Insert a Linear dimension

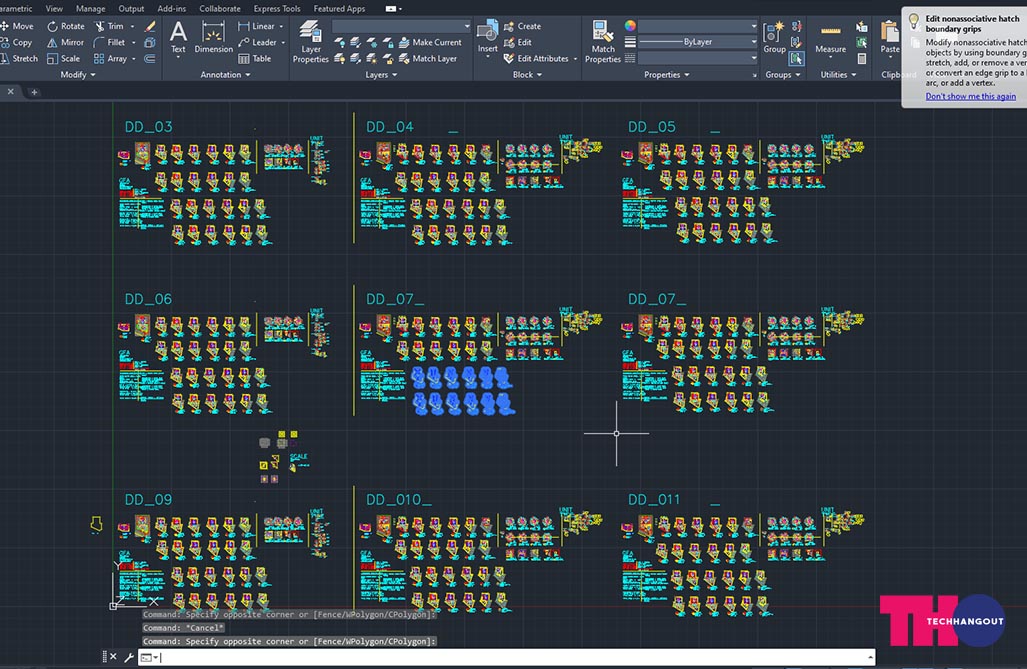click(256, 26)
